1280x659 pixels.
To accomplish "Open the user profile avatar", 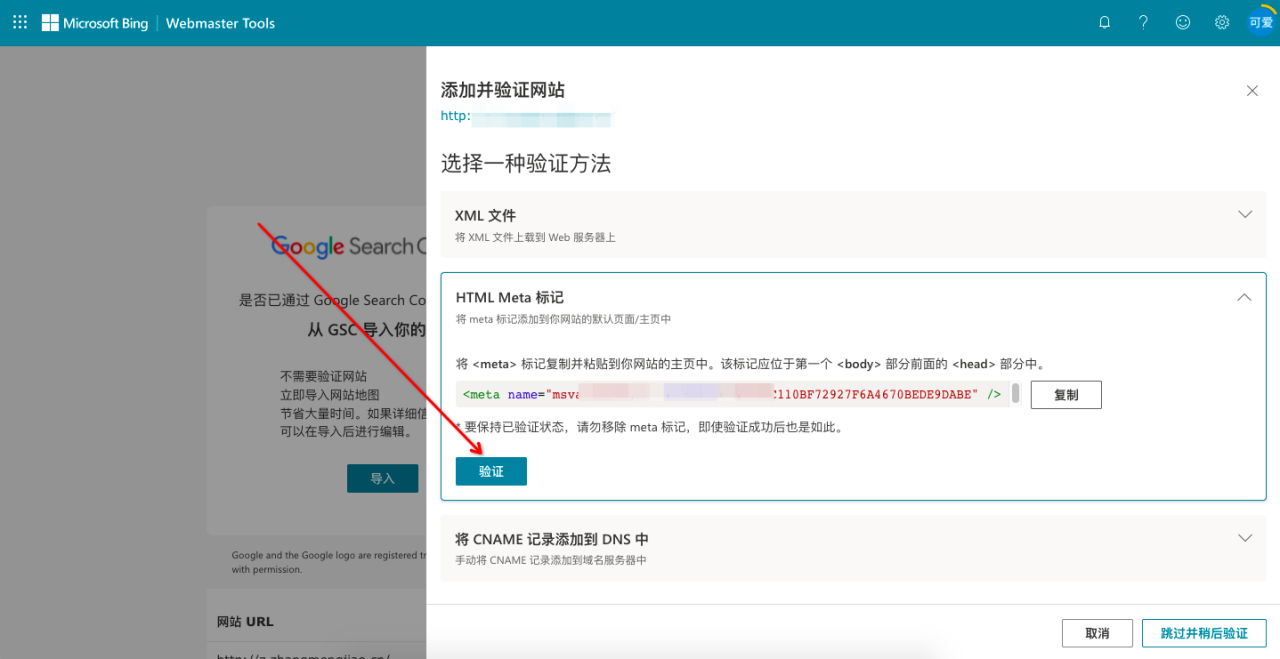I will point(1260,22).
